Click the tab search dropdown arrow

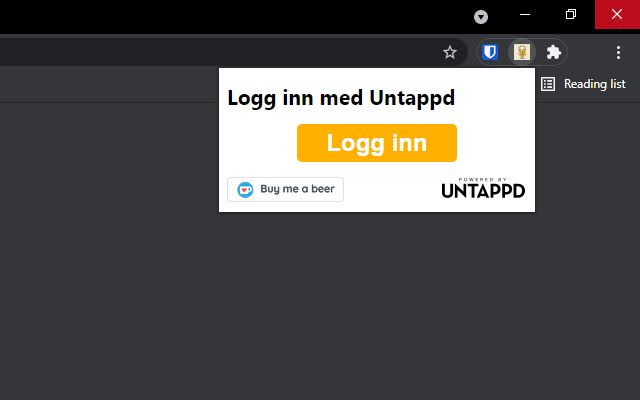(x=481, y=17)
